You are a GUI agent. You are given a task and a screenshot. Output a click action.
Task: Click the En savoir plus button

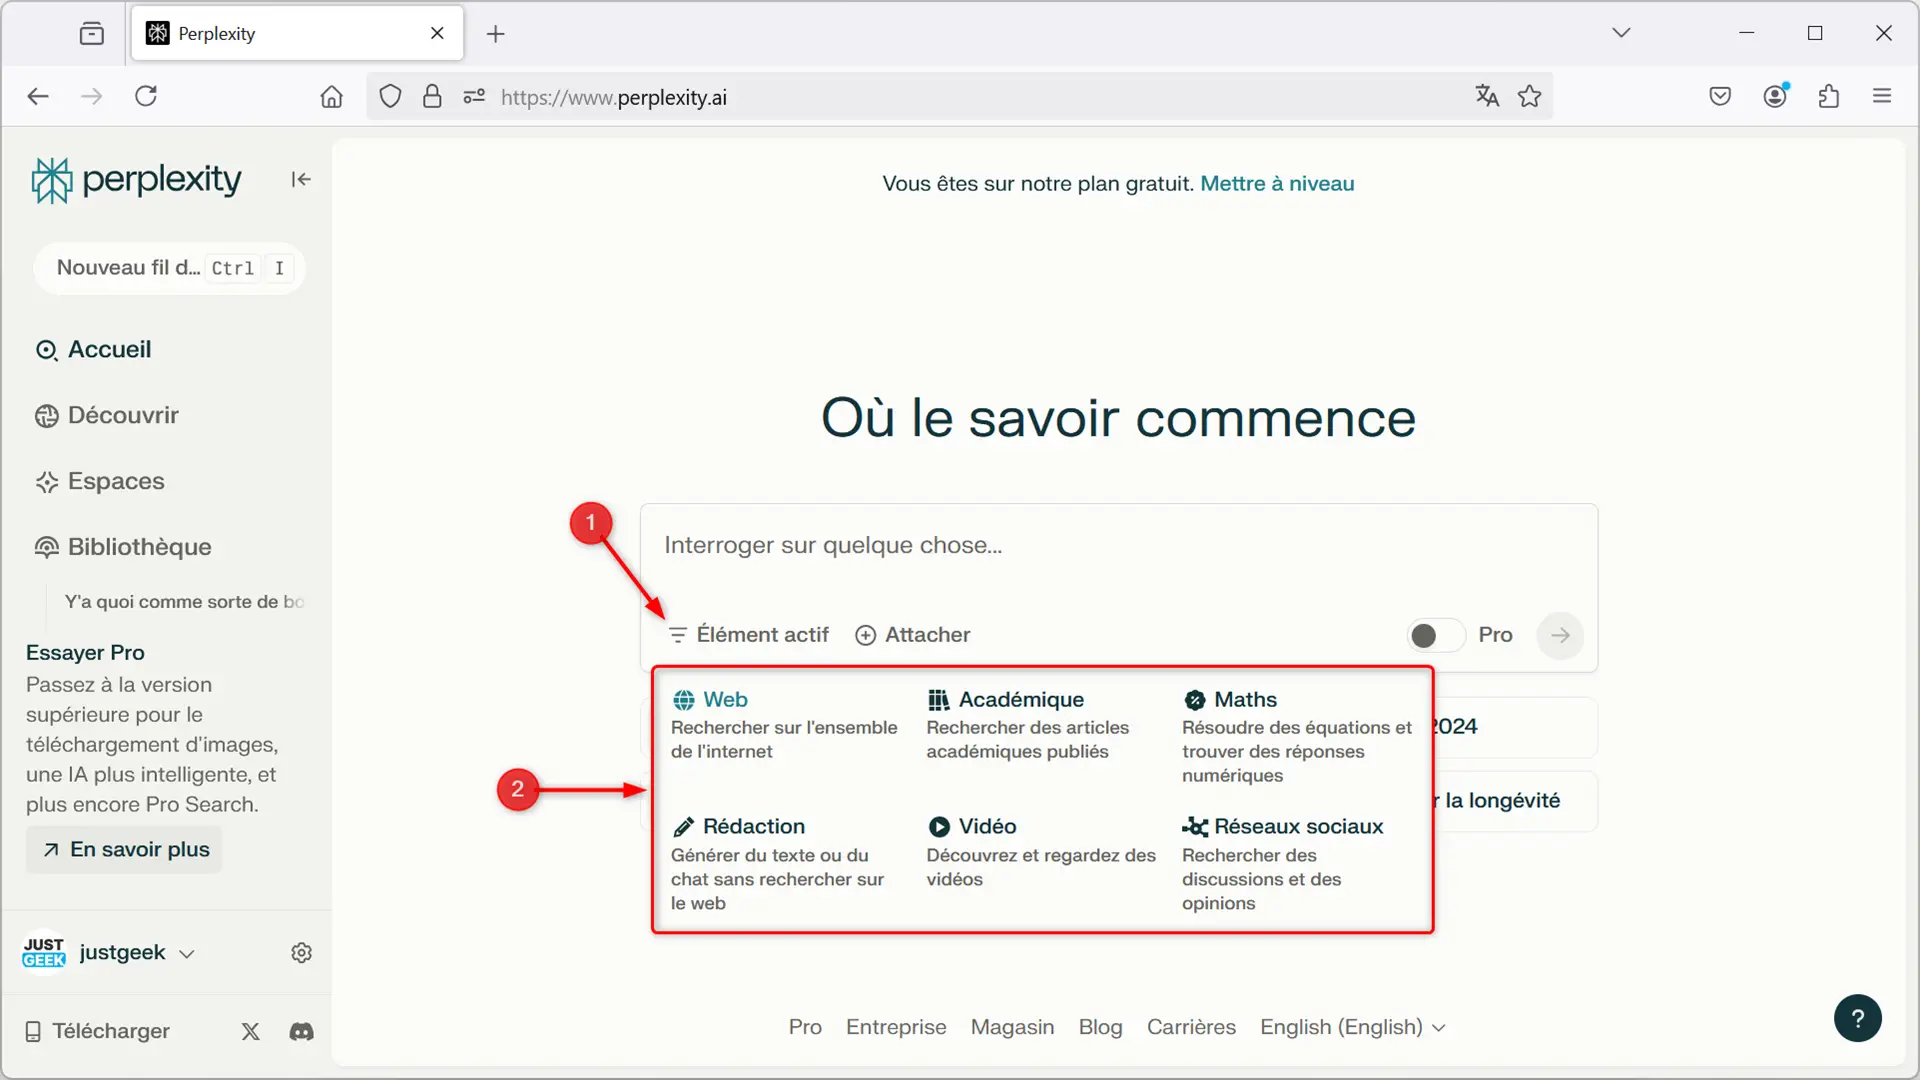(x=125, y=850)
